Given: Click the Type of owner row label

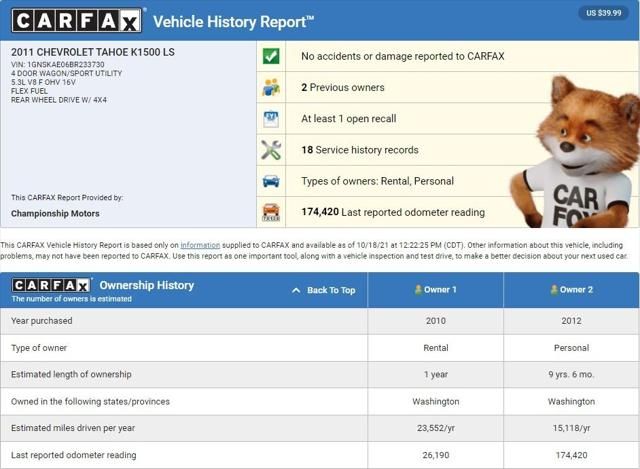Looking at the screenshot, I should (x=39, y=348).
